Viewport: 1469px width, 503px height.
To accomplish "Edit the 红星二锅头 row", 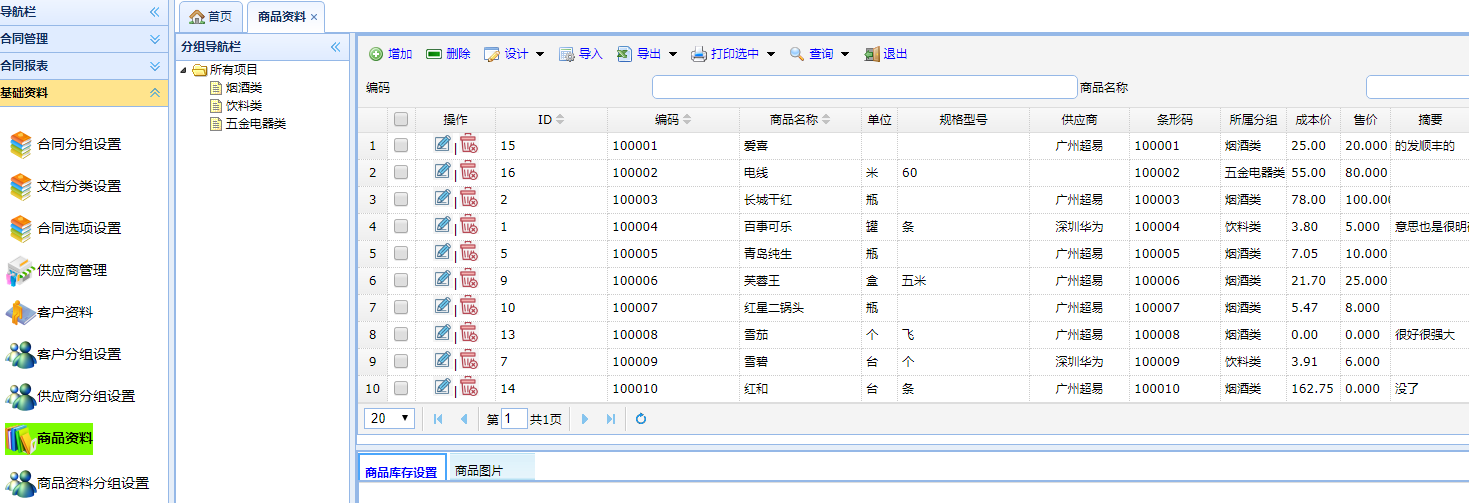I will coord(443,306).
